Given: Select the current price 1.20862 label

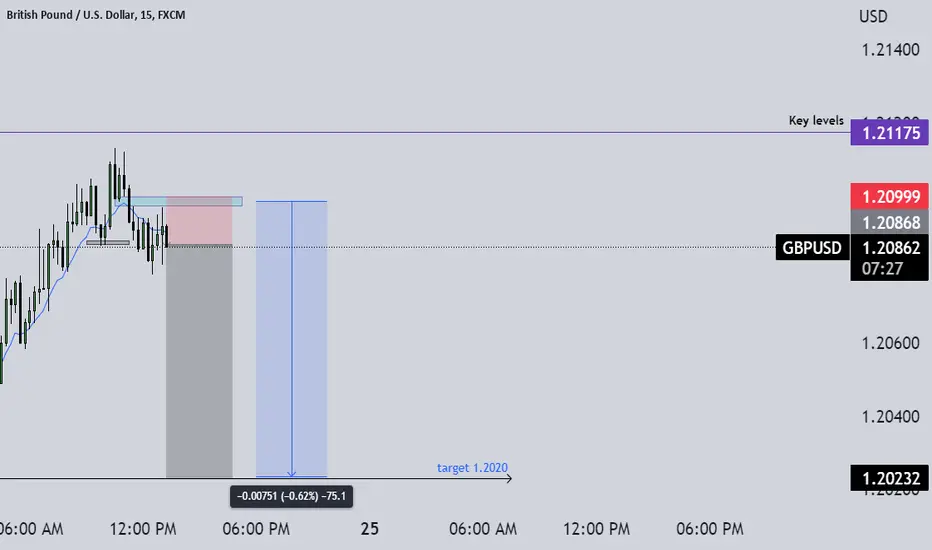Looking at the screenshot, I should [890, 247].
